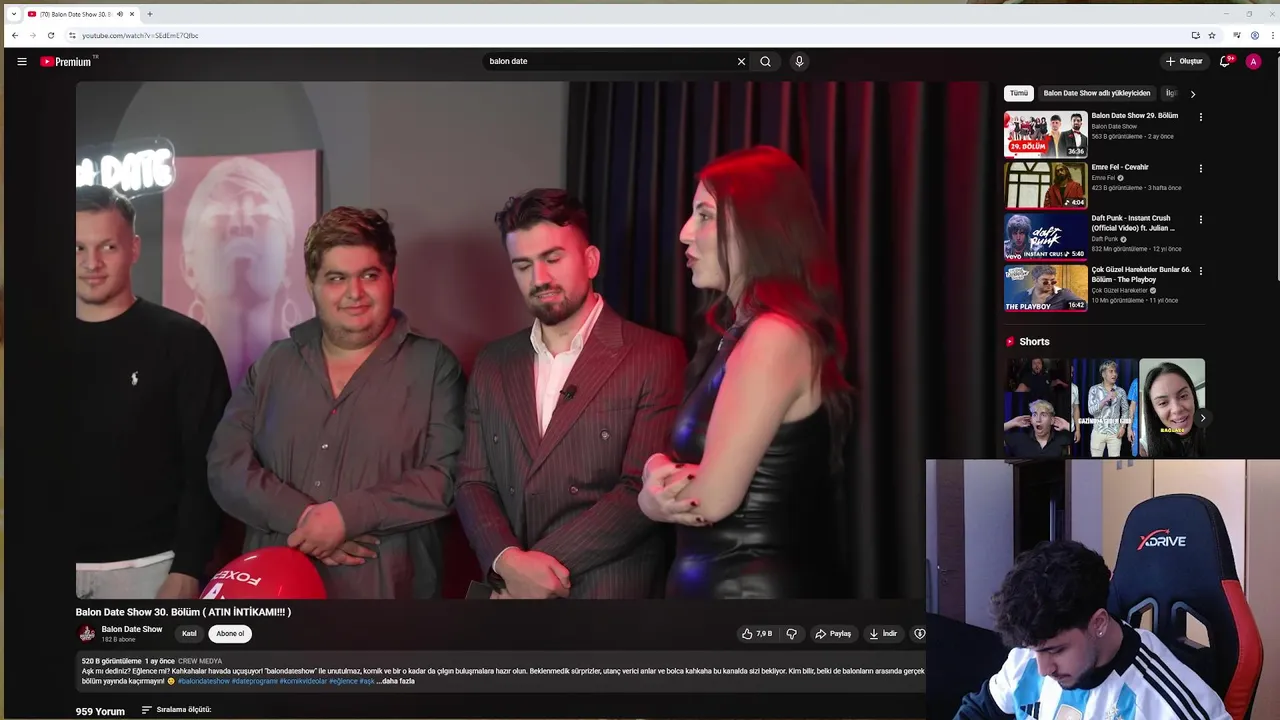The height and width of the screenshot is (720, 1280).
Task: Join the channel with Katıl
Action: 189,634
